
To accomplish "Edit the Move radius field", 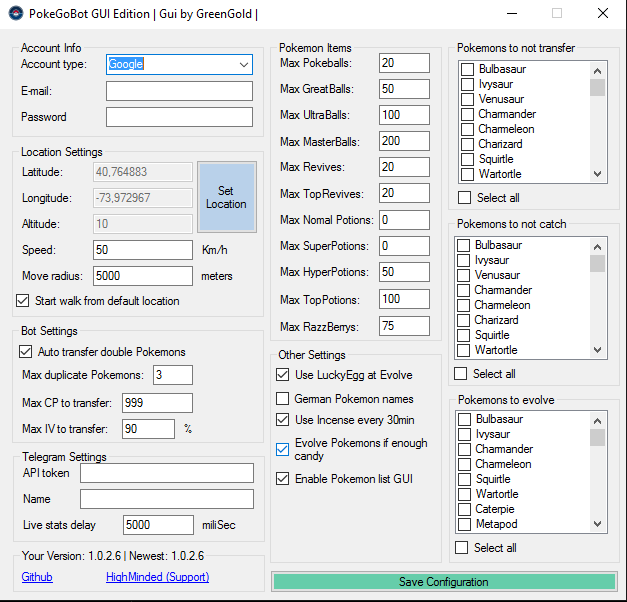I will (143, 276).
